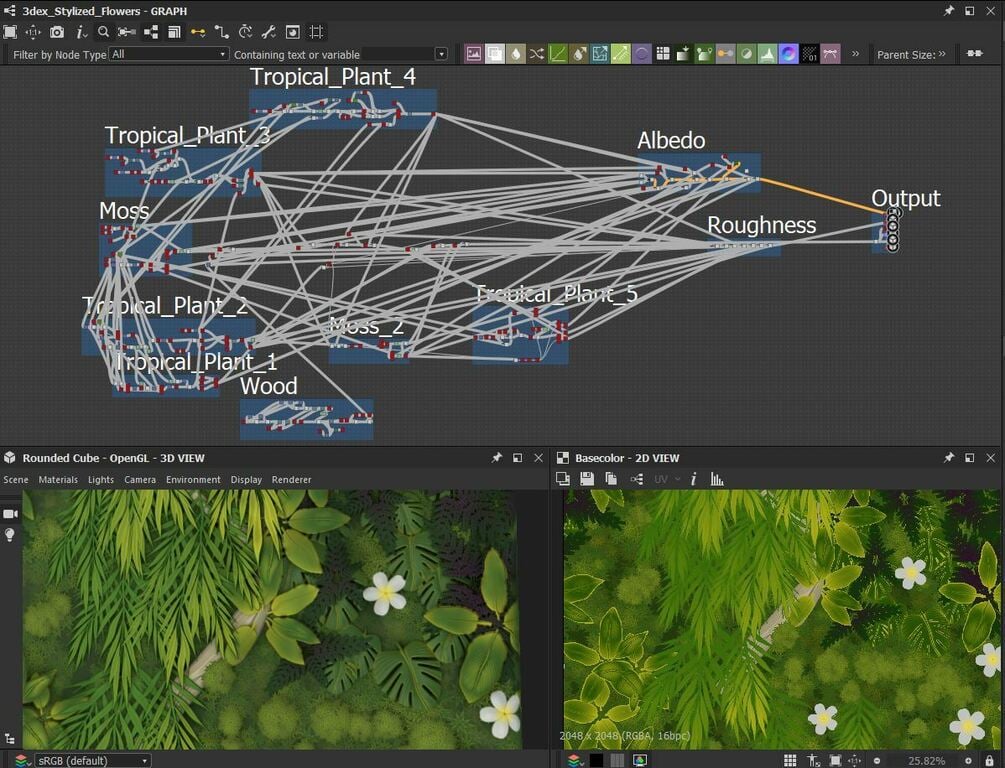This screenshot has height=768, width=1005.
Task: Add a Levels node from the toolbar
Action: coord(767,54)
